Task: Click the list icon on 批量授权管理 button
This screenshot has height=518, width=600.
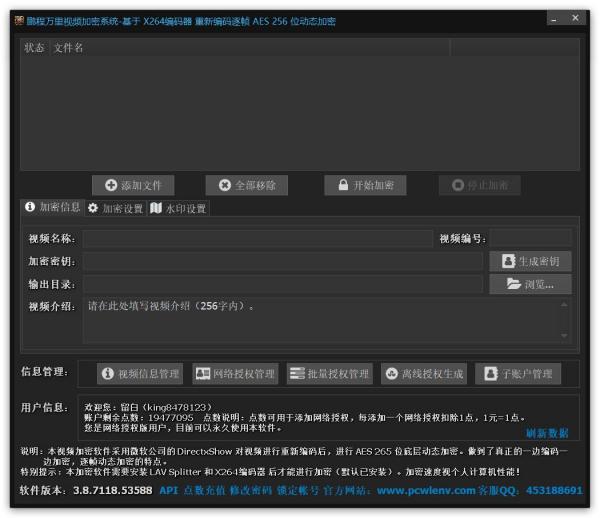Action: (297, 373)
